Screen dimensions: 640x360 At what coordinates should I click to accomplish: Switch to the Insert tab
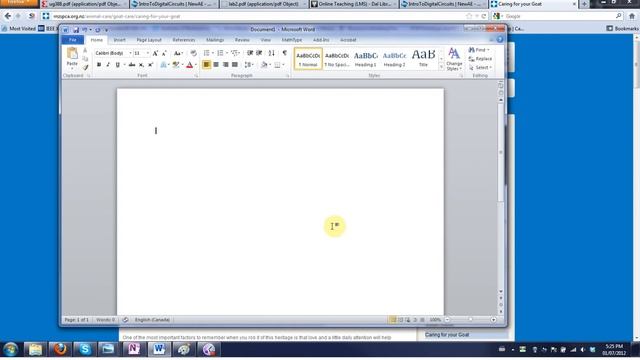point(120,40)
